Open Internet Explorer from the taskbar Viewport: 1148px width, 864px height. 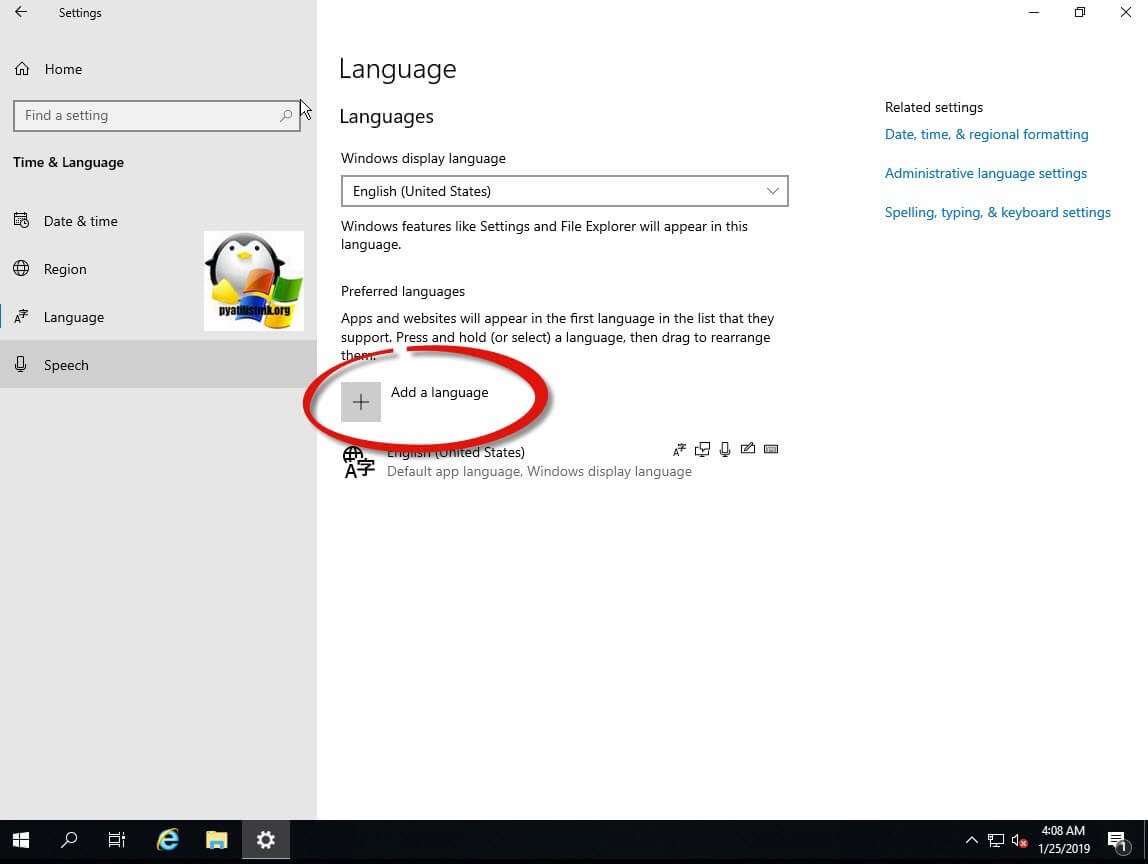pos(168,840)
